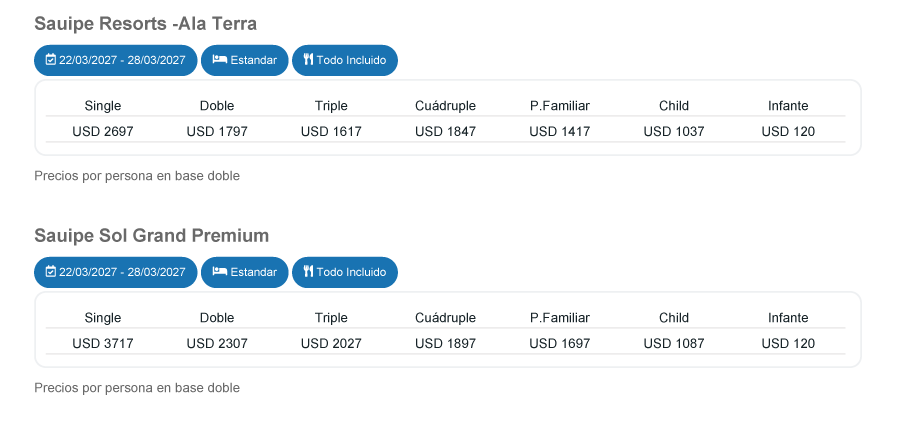Image resolution: width=900 pixels, height=433 pixels.
Task: Click cutlery icon in Ala Terra Todo Incluido badge
Action: pos(308,60)
